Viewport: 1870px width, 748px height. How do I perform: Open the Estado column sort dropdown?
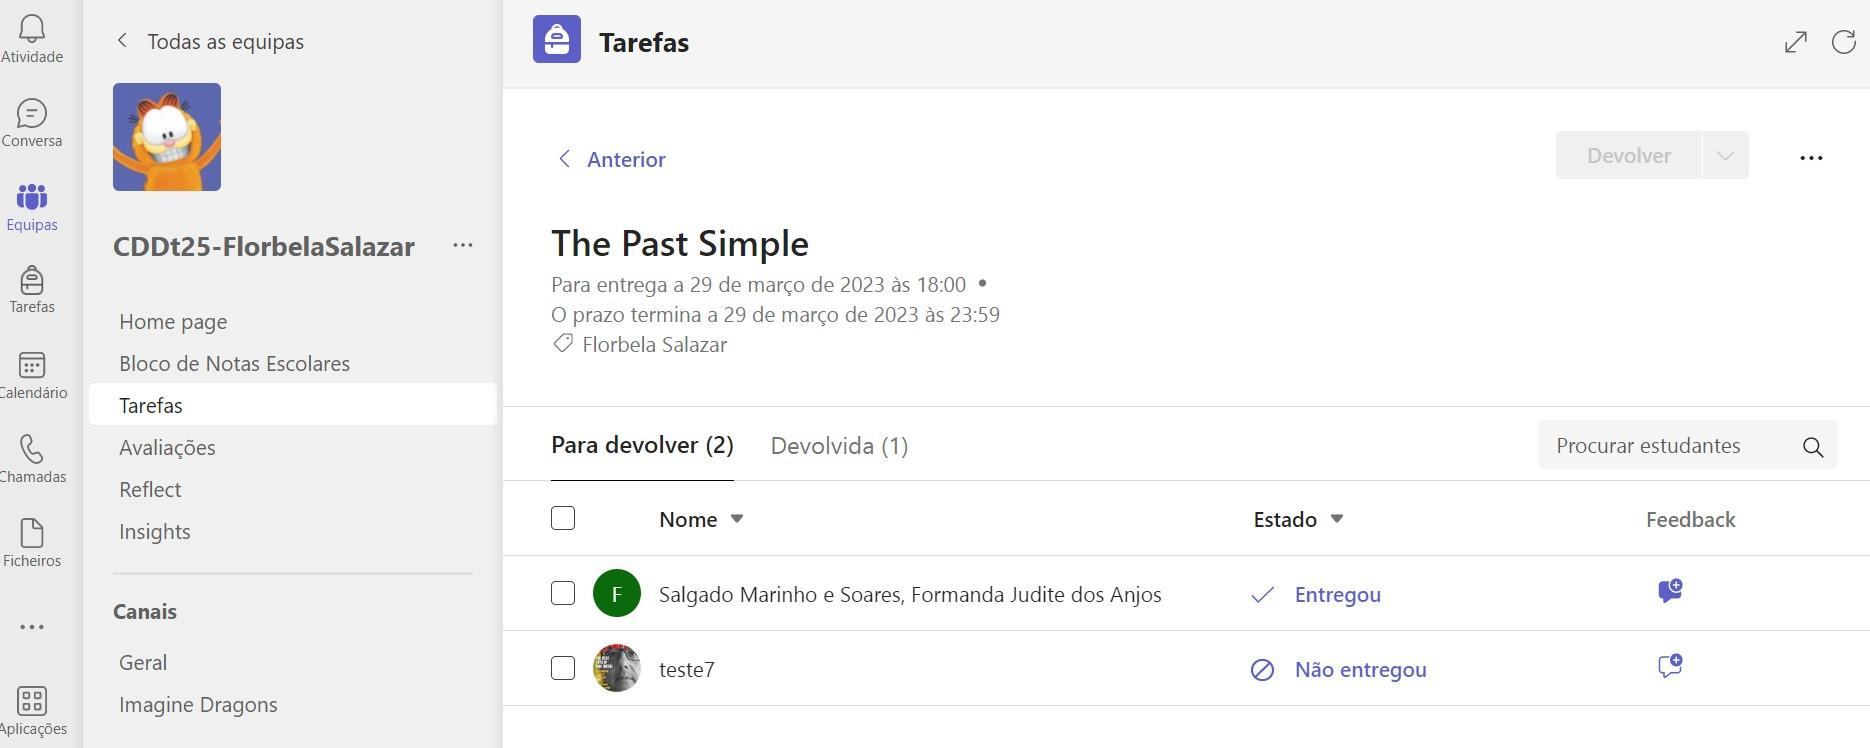[x=1337, y=519]
